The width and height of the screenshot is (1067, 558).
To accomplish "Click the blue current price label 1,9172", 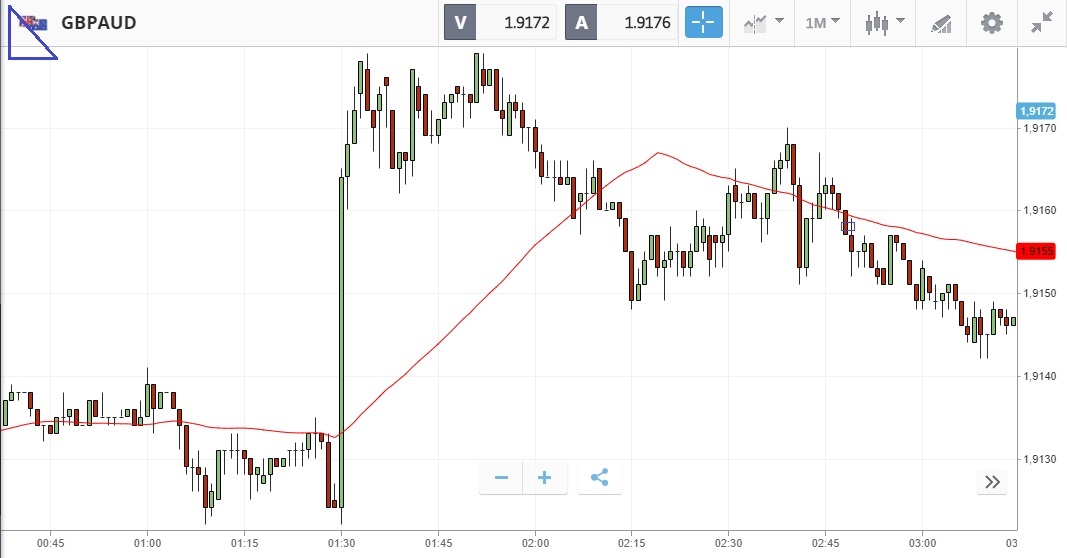I will (1037, 111).
